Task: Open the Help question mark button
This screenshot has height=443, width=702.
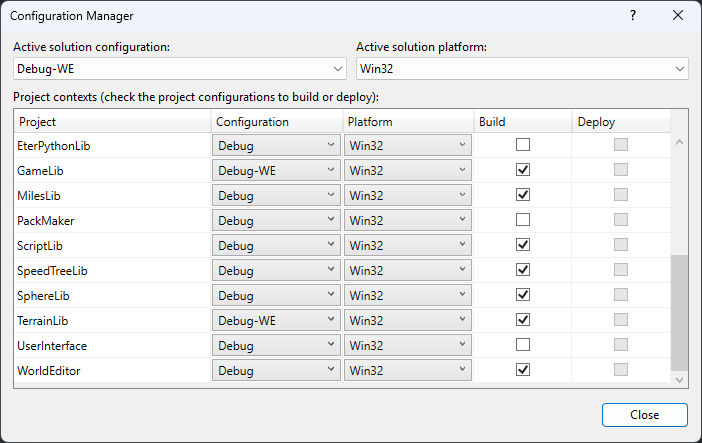Action: [x=632, y=16]
